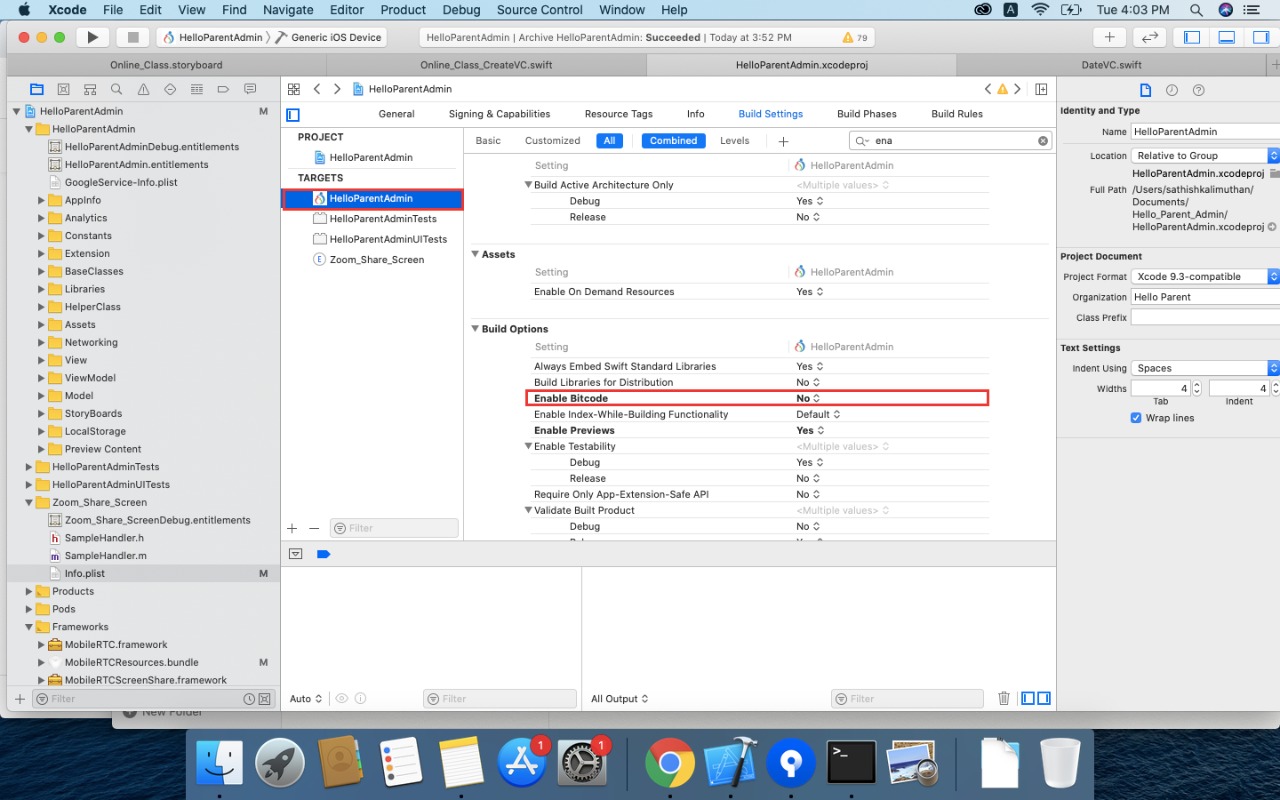Screen dimensions: 1280x800
Task: Open Spotlight search in the menu bar
Action: [1196, 10]
